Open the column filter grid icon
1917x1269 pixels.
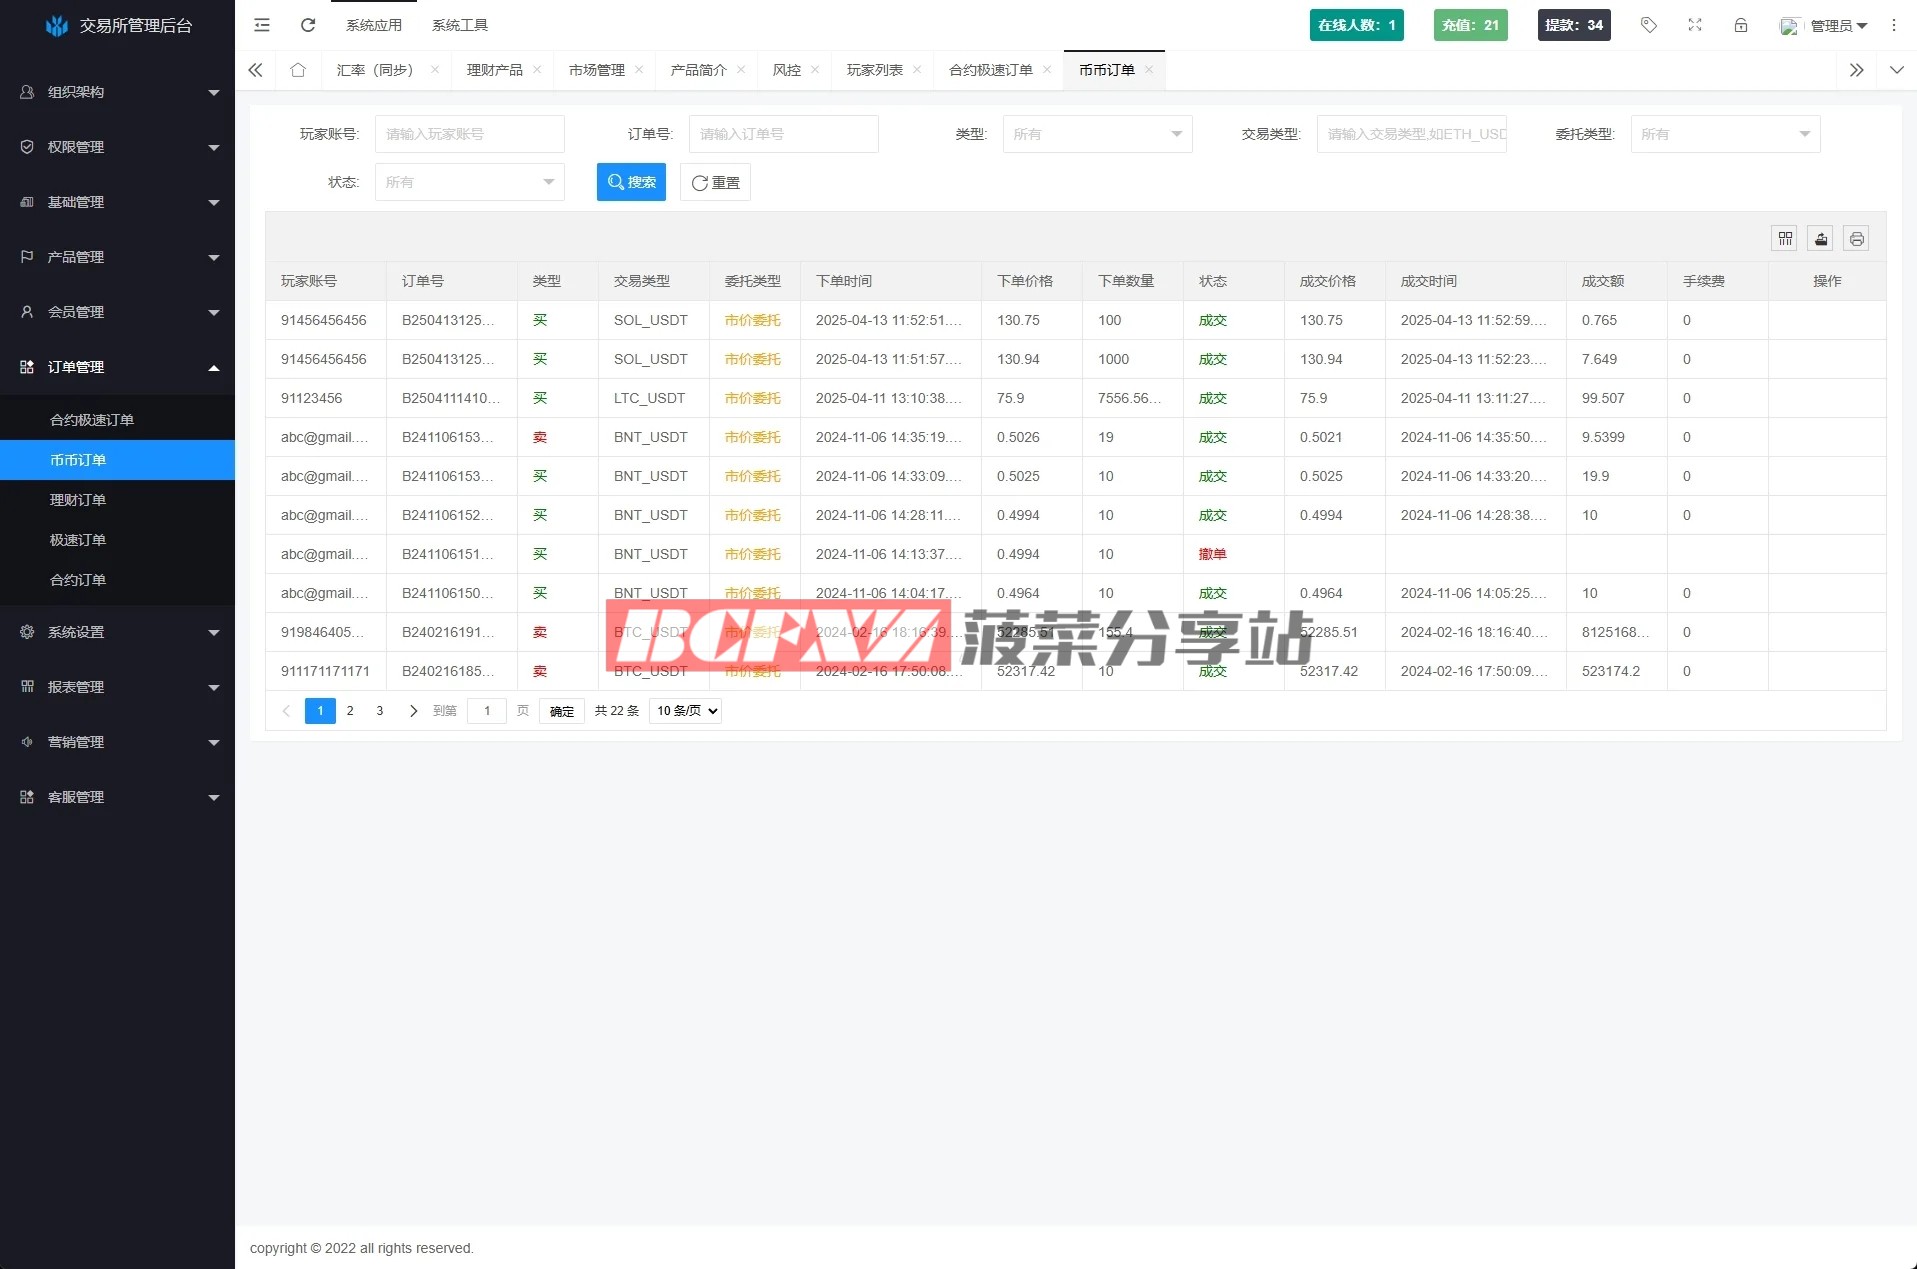coord(1785,238)
